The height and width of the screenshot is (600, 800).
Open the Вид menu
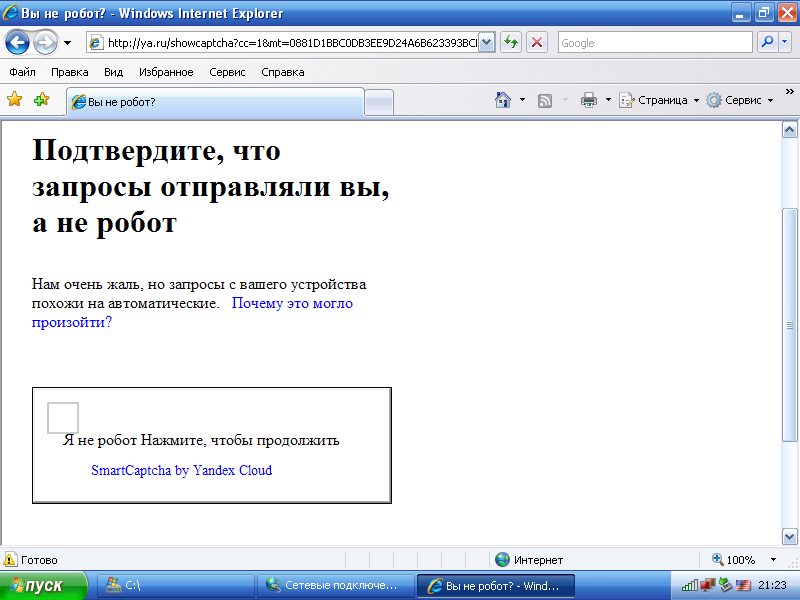(113, 72)
